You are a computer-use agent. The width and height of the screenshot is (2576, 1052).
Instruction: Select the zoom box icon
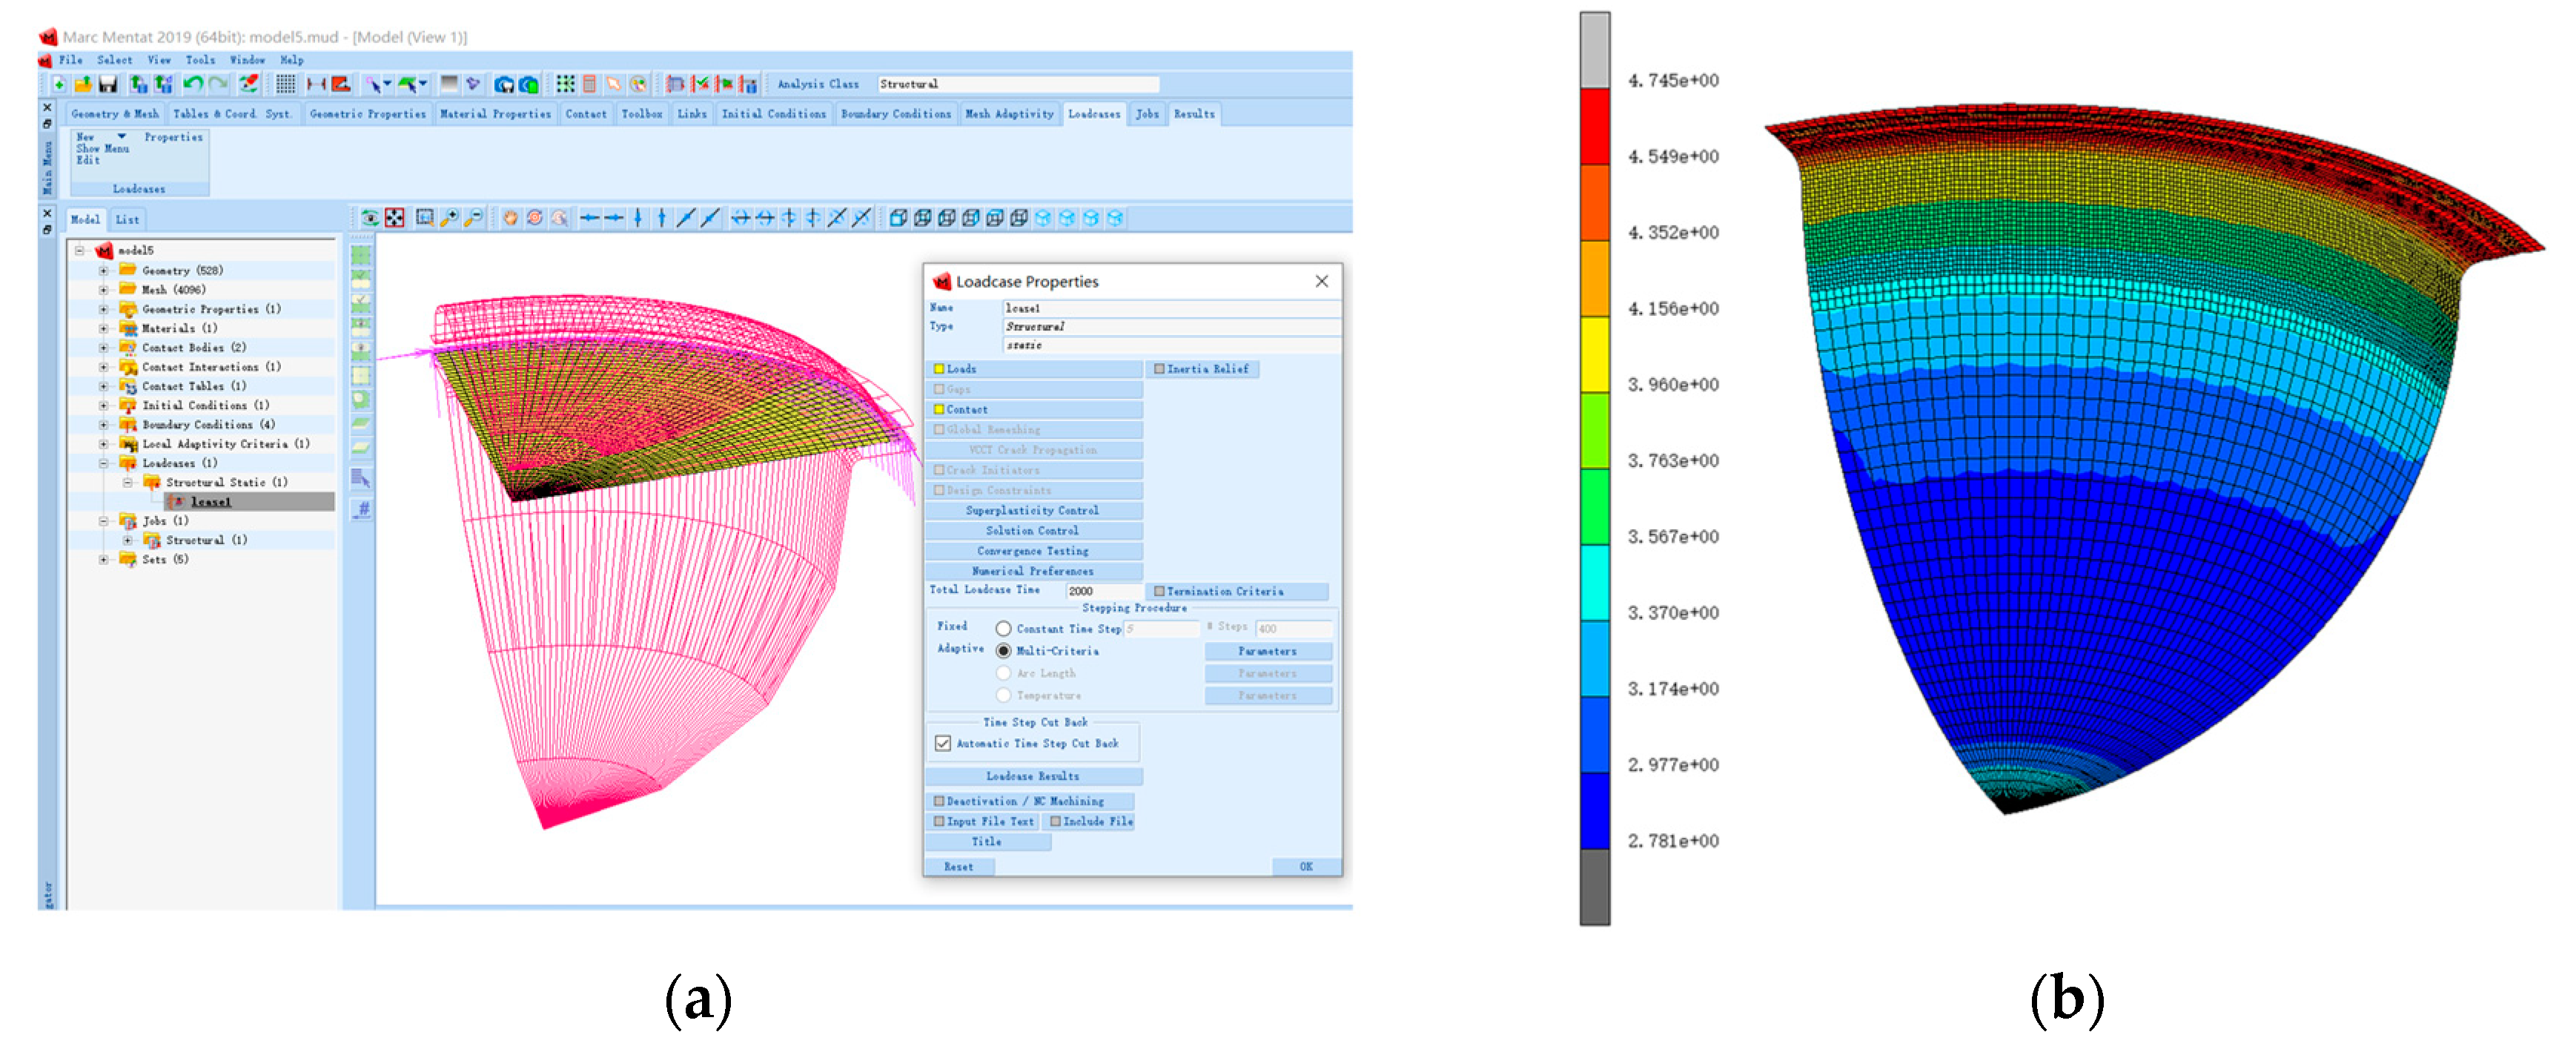[425, 218]
